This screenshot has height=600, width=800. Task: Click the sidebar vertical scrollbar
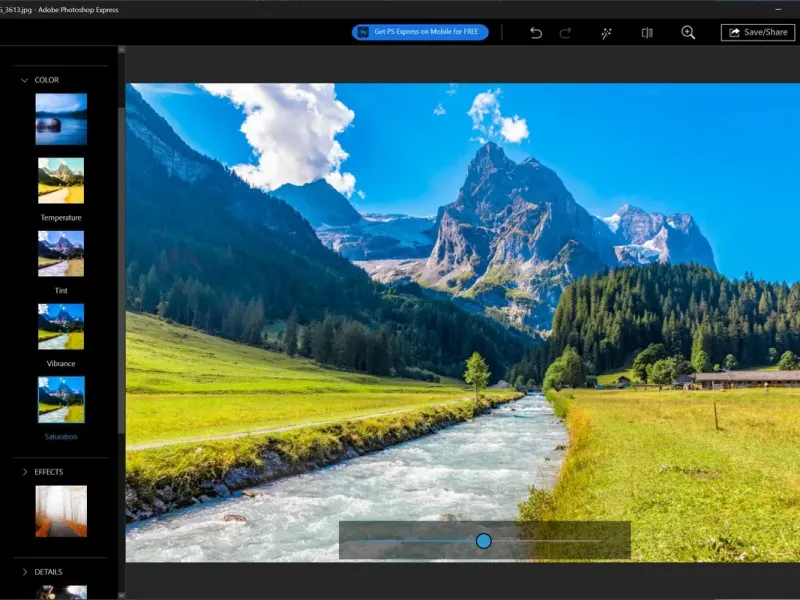tap(121, 270)
